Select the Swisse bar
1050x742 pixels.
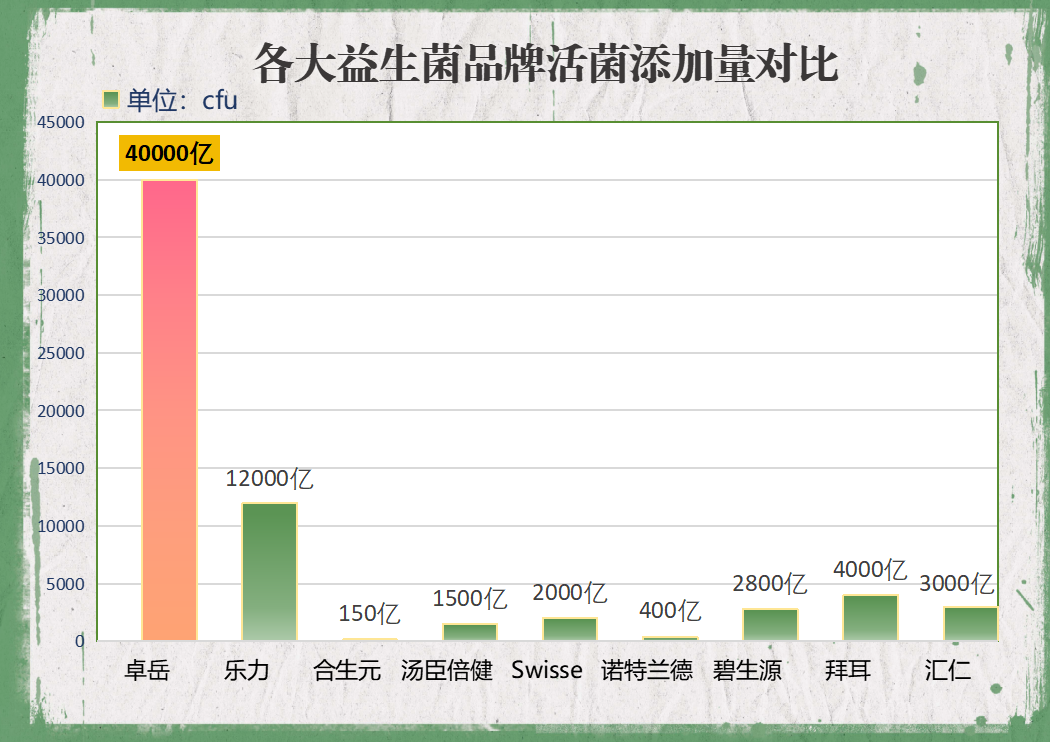(x=570, y=629)
